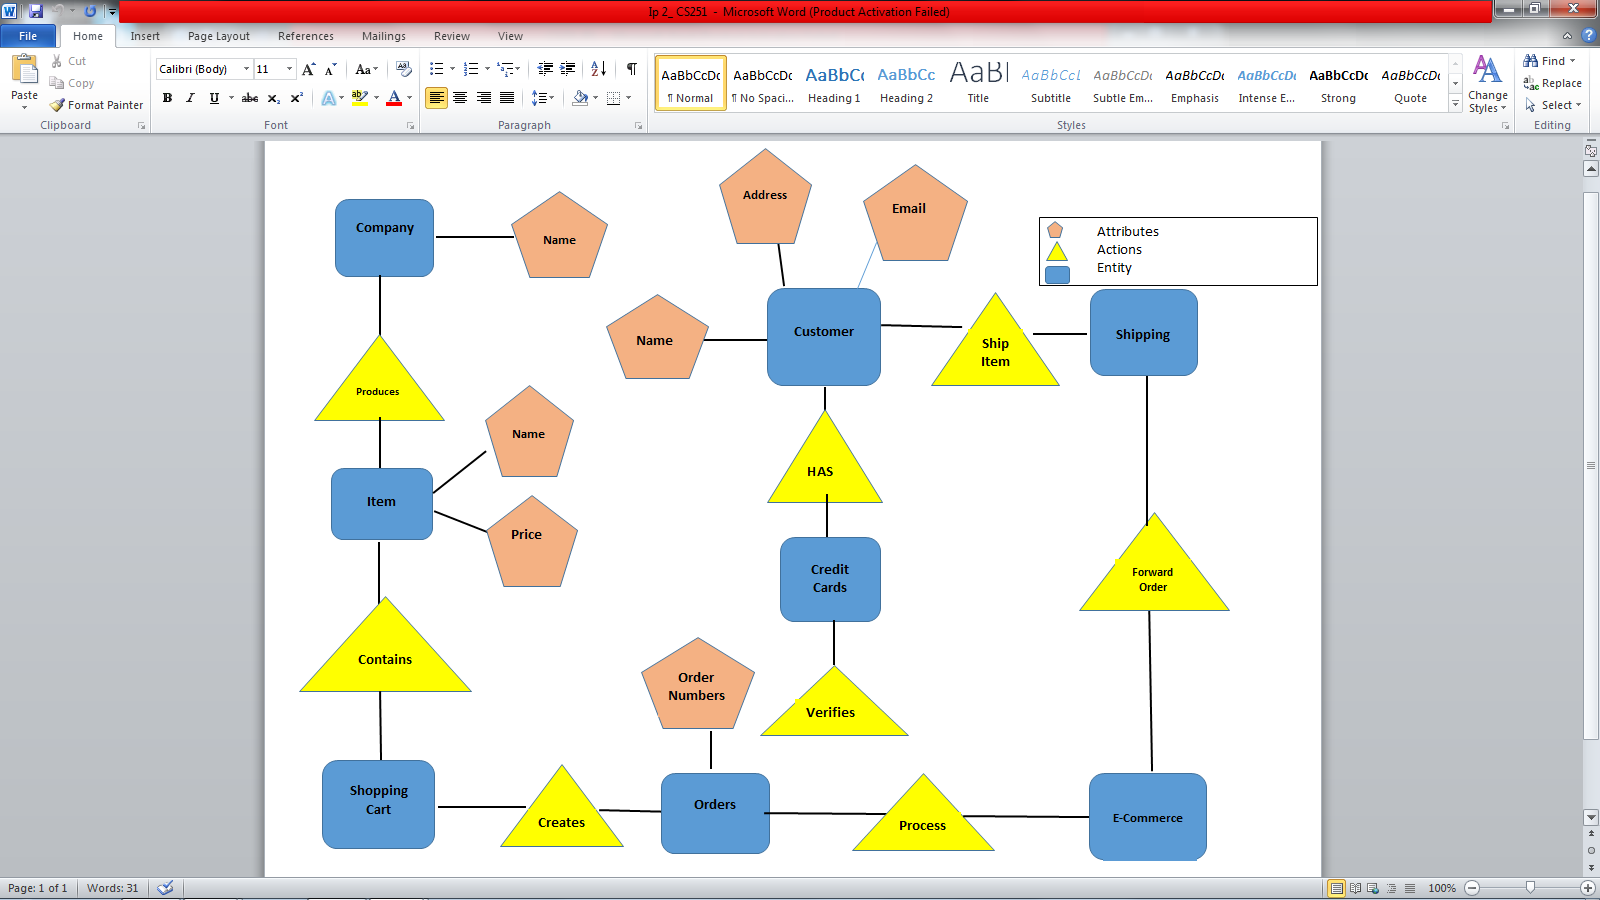
Task: Click the Clear Formatting eraser icon
Action: 403,69
